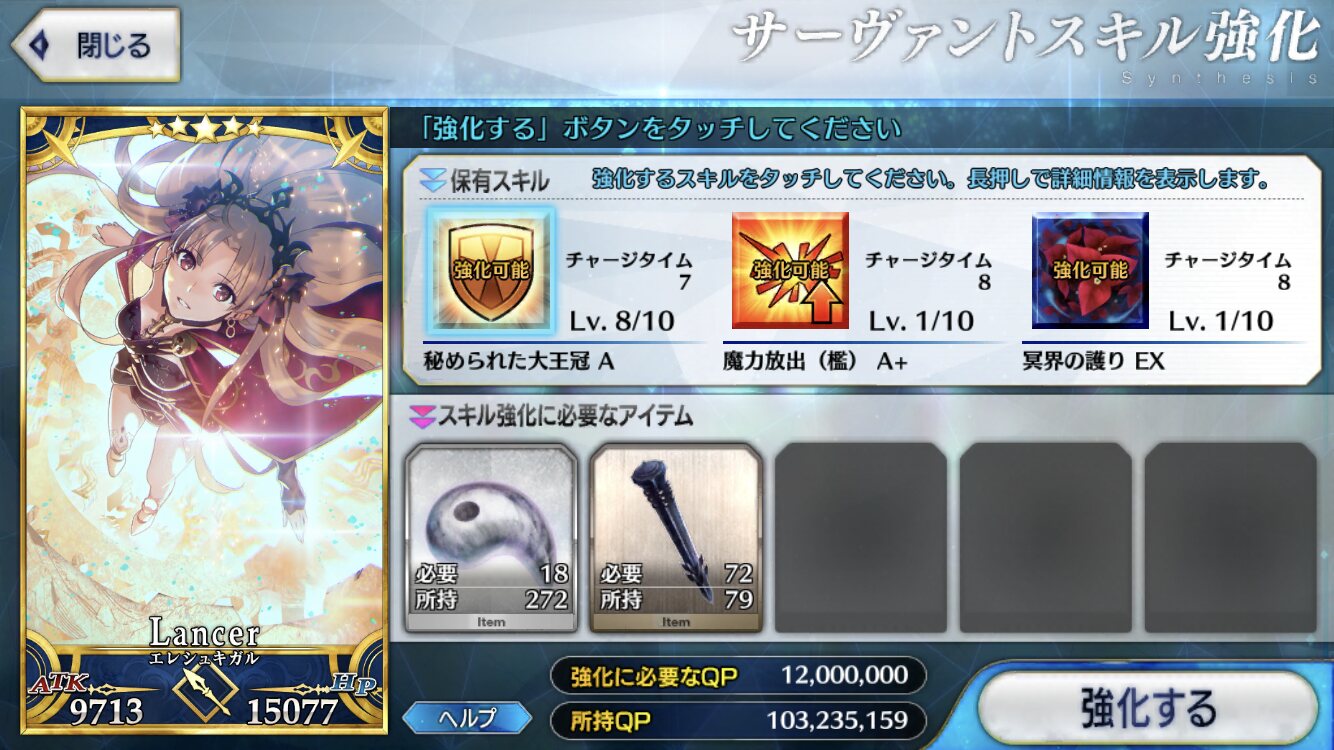
Task: Collapse the スキル強化に必要なアイテム section arrow
Action: pos(423,415)
